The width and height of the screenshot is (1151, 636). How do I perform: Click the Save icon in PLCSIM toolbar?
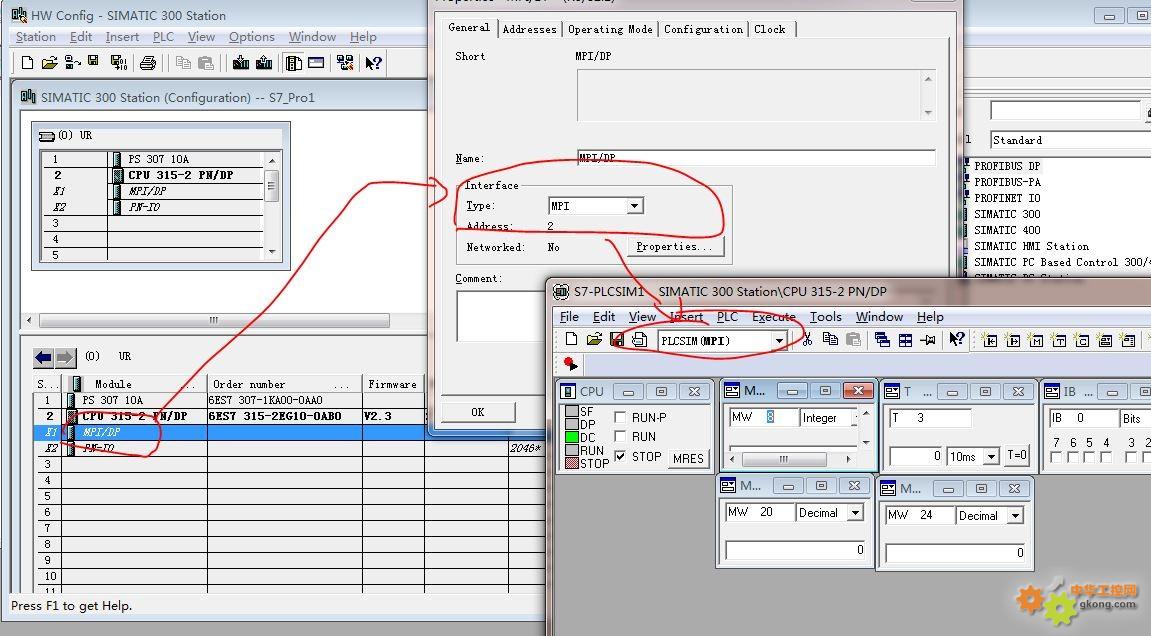click(x=617, y=339)
